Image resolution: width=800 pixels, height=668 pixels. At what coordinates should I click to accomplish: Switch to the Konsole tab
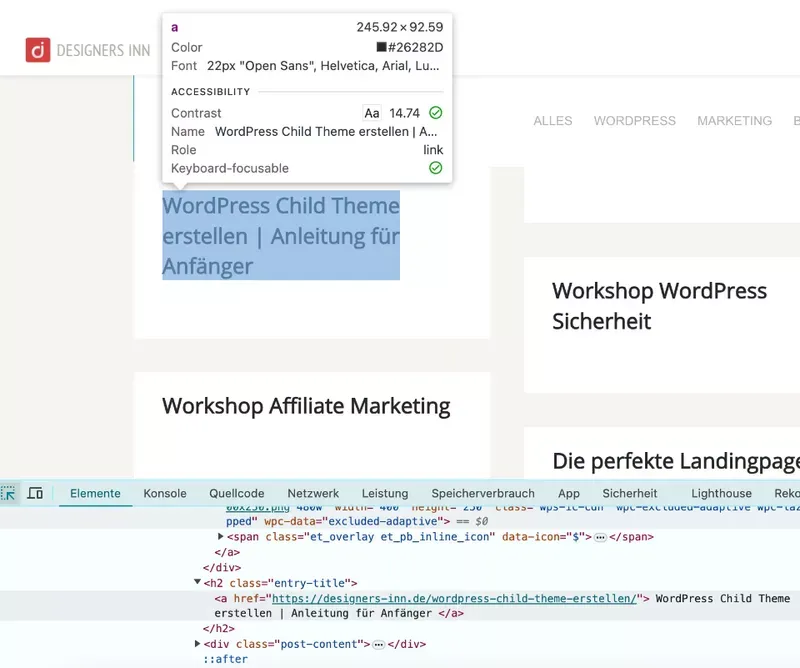click(x=164, y=493)
